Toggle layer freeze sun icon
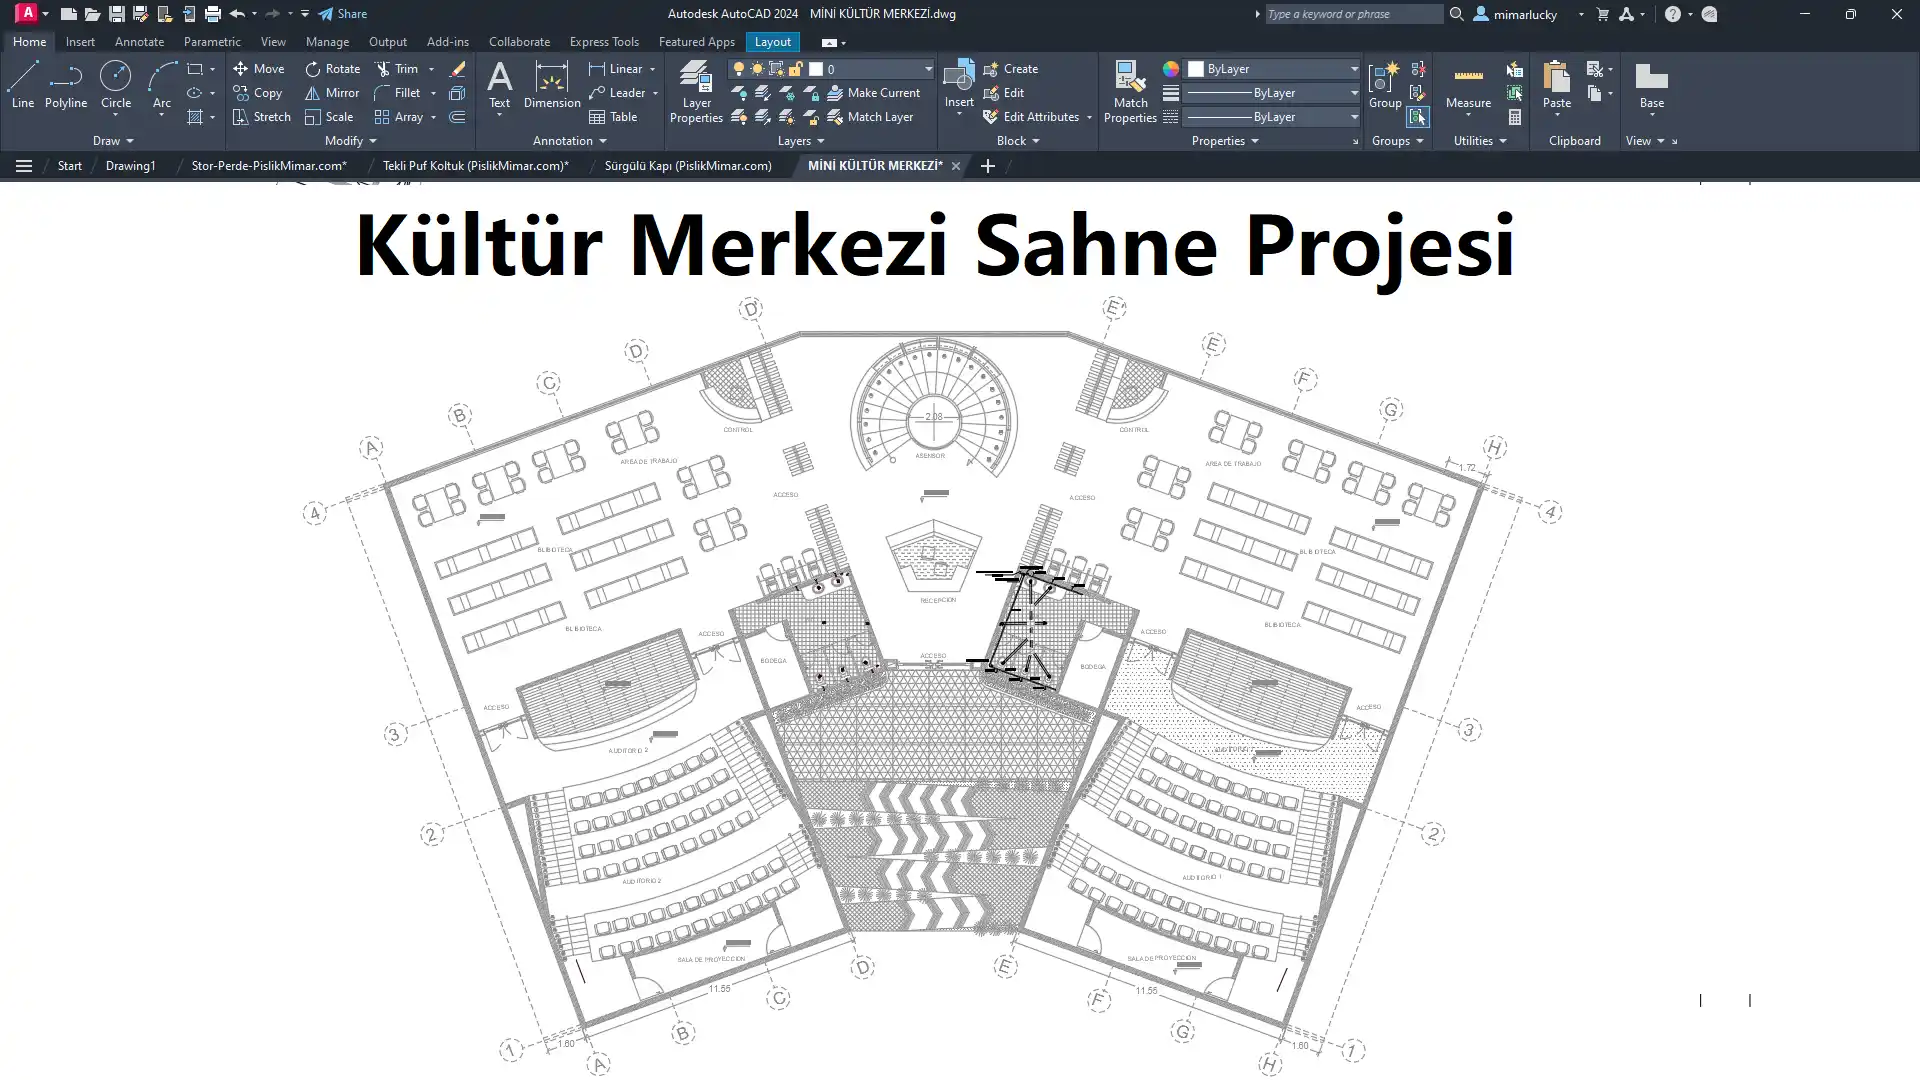 pos(757,69)
